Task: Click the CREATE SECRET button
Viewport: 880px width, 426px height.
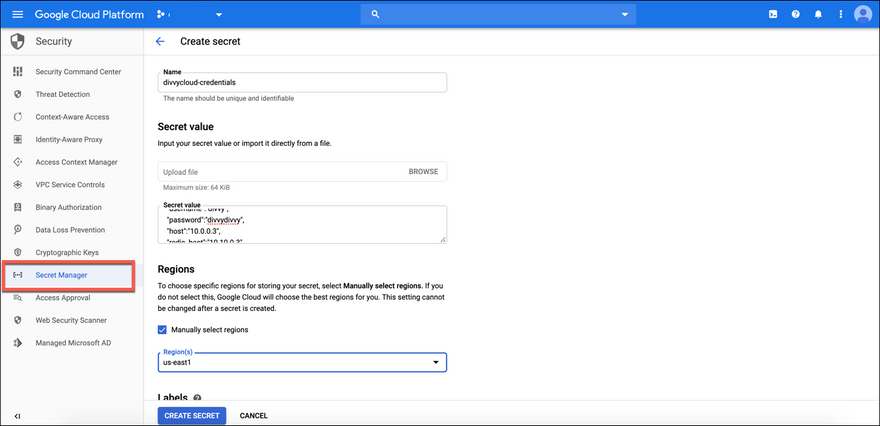Action: (x=192, y=415)
